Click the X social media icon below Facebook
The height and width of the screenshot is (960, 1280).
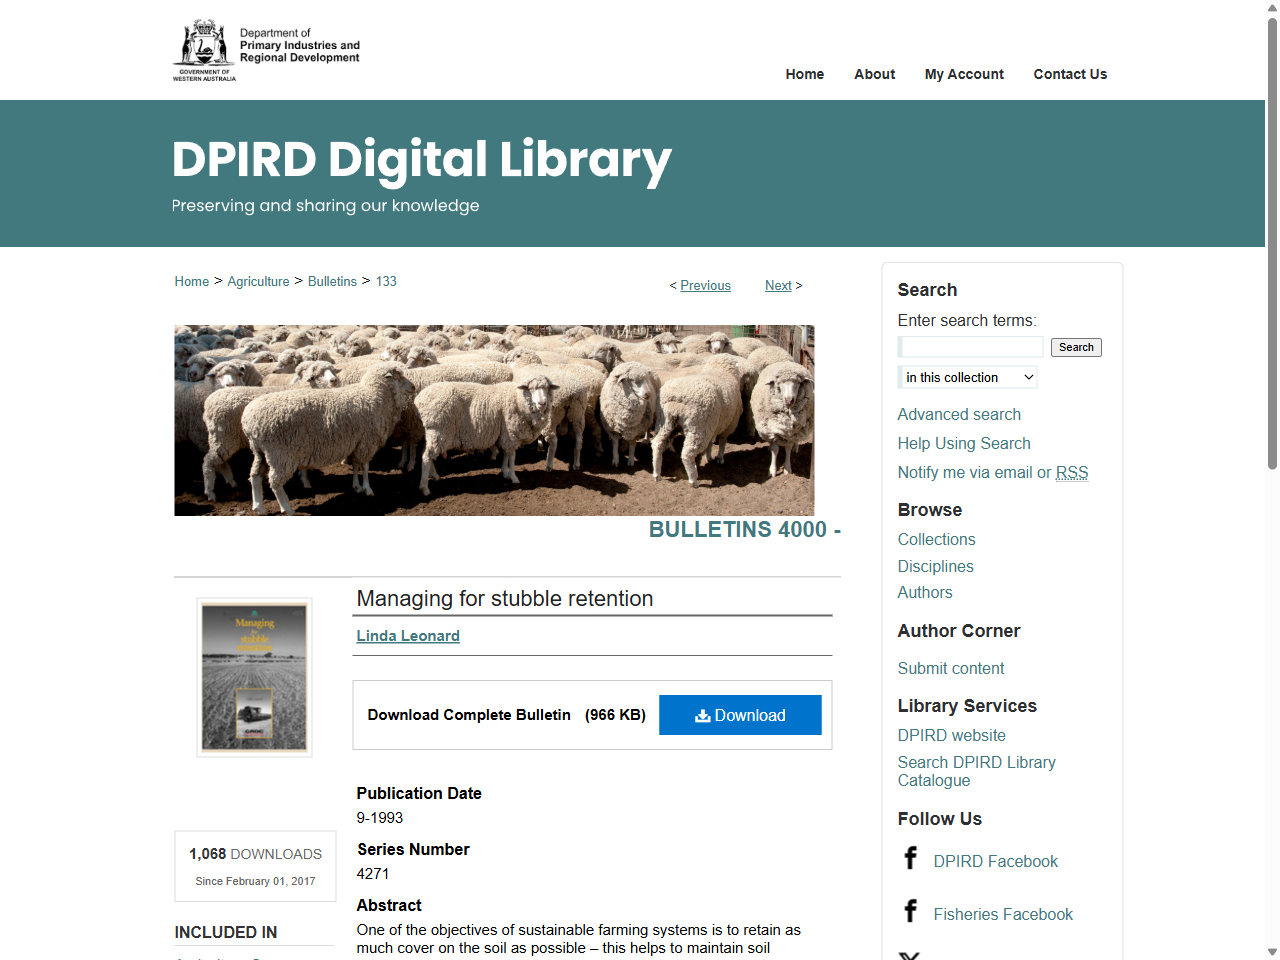tap(911, 955)
